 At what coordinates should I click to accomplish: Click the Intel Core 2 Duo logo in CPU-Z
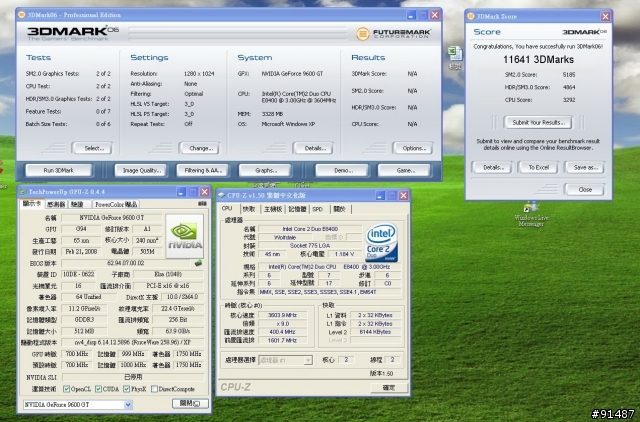pos(381,242)
